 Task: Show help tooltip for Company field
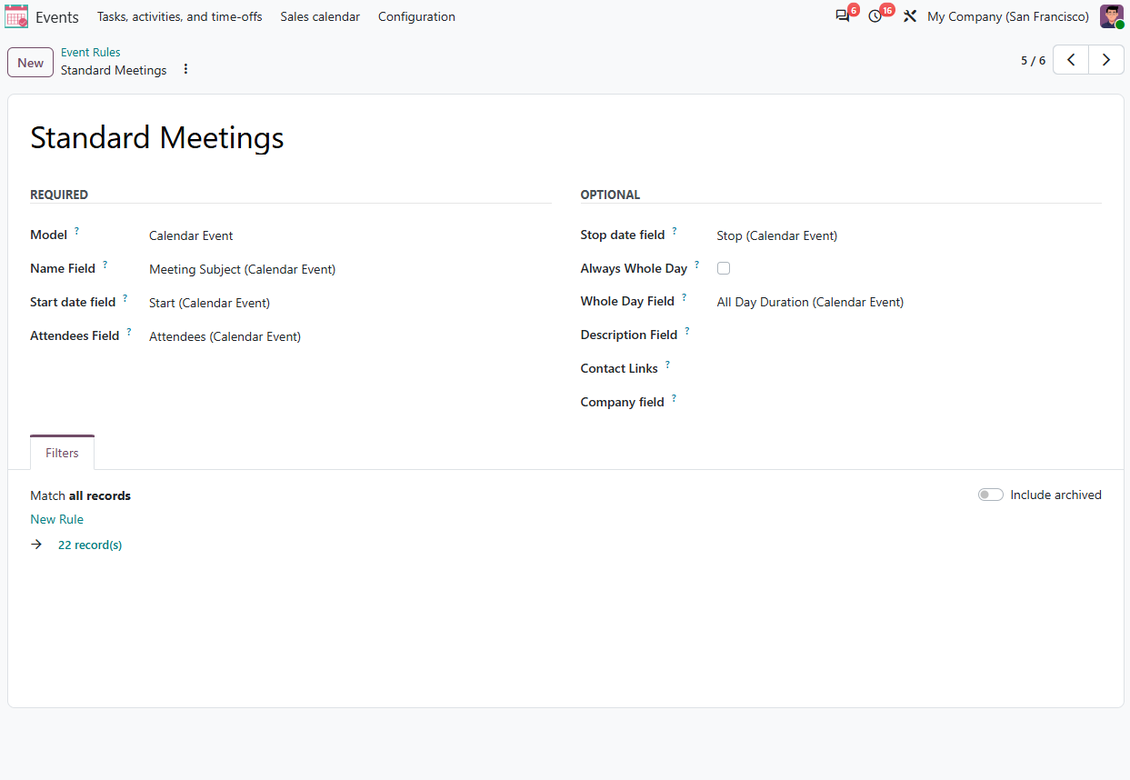674,398
